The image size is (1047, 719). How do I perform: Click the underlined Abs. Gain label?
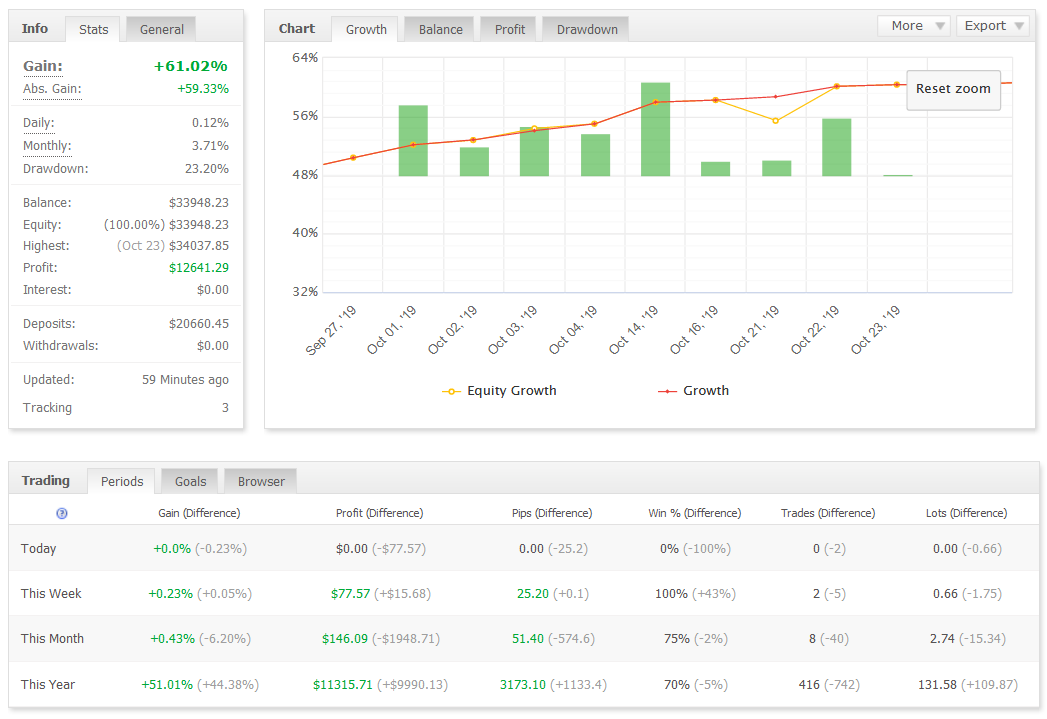pos(52,89)
